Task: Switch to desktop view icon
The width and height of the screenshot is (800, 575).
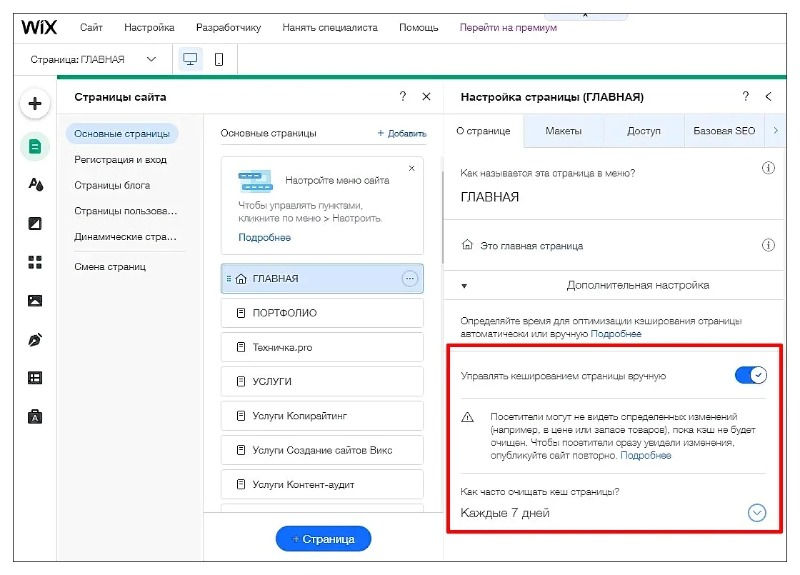Action: click(x=189, y=59)
